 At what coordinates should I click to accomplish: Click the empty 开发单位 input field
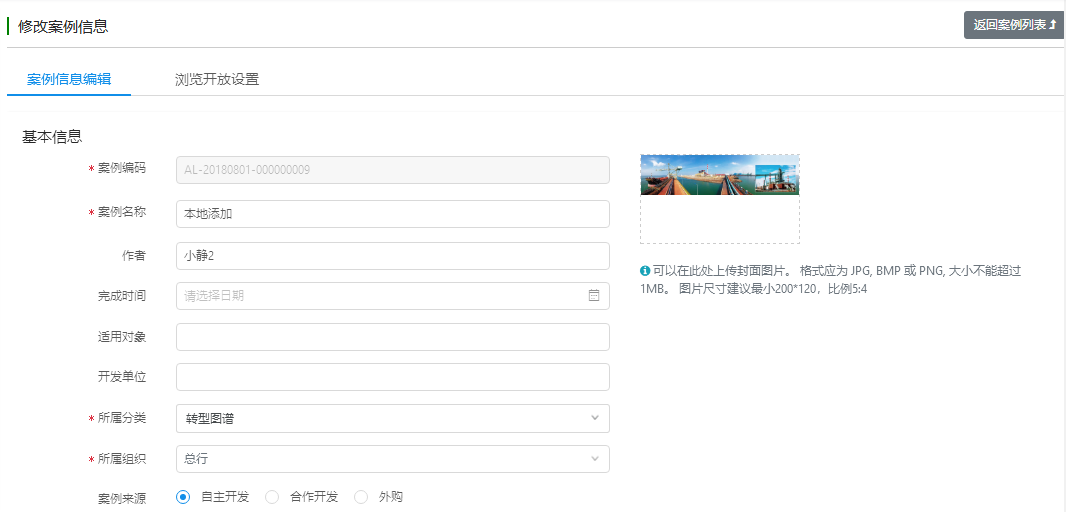click(392, 377)
